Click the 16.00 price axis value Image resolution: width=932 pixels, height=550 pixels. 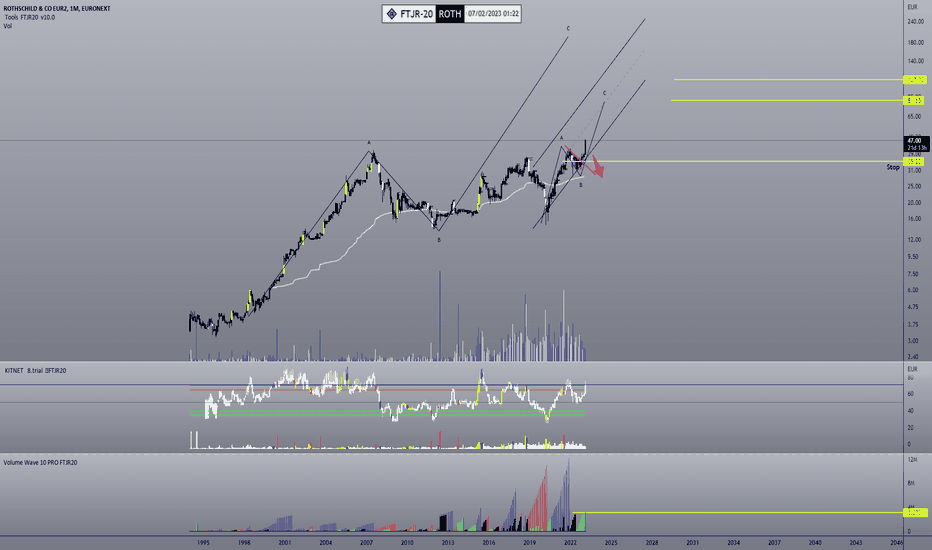[915, 219]
